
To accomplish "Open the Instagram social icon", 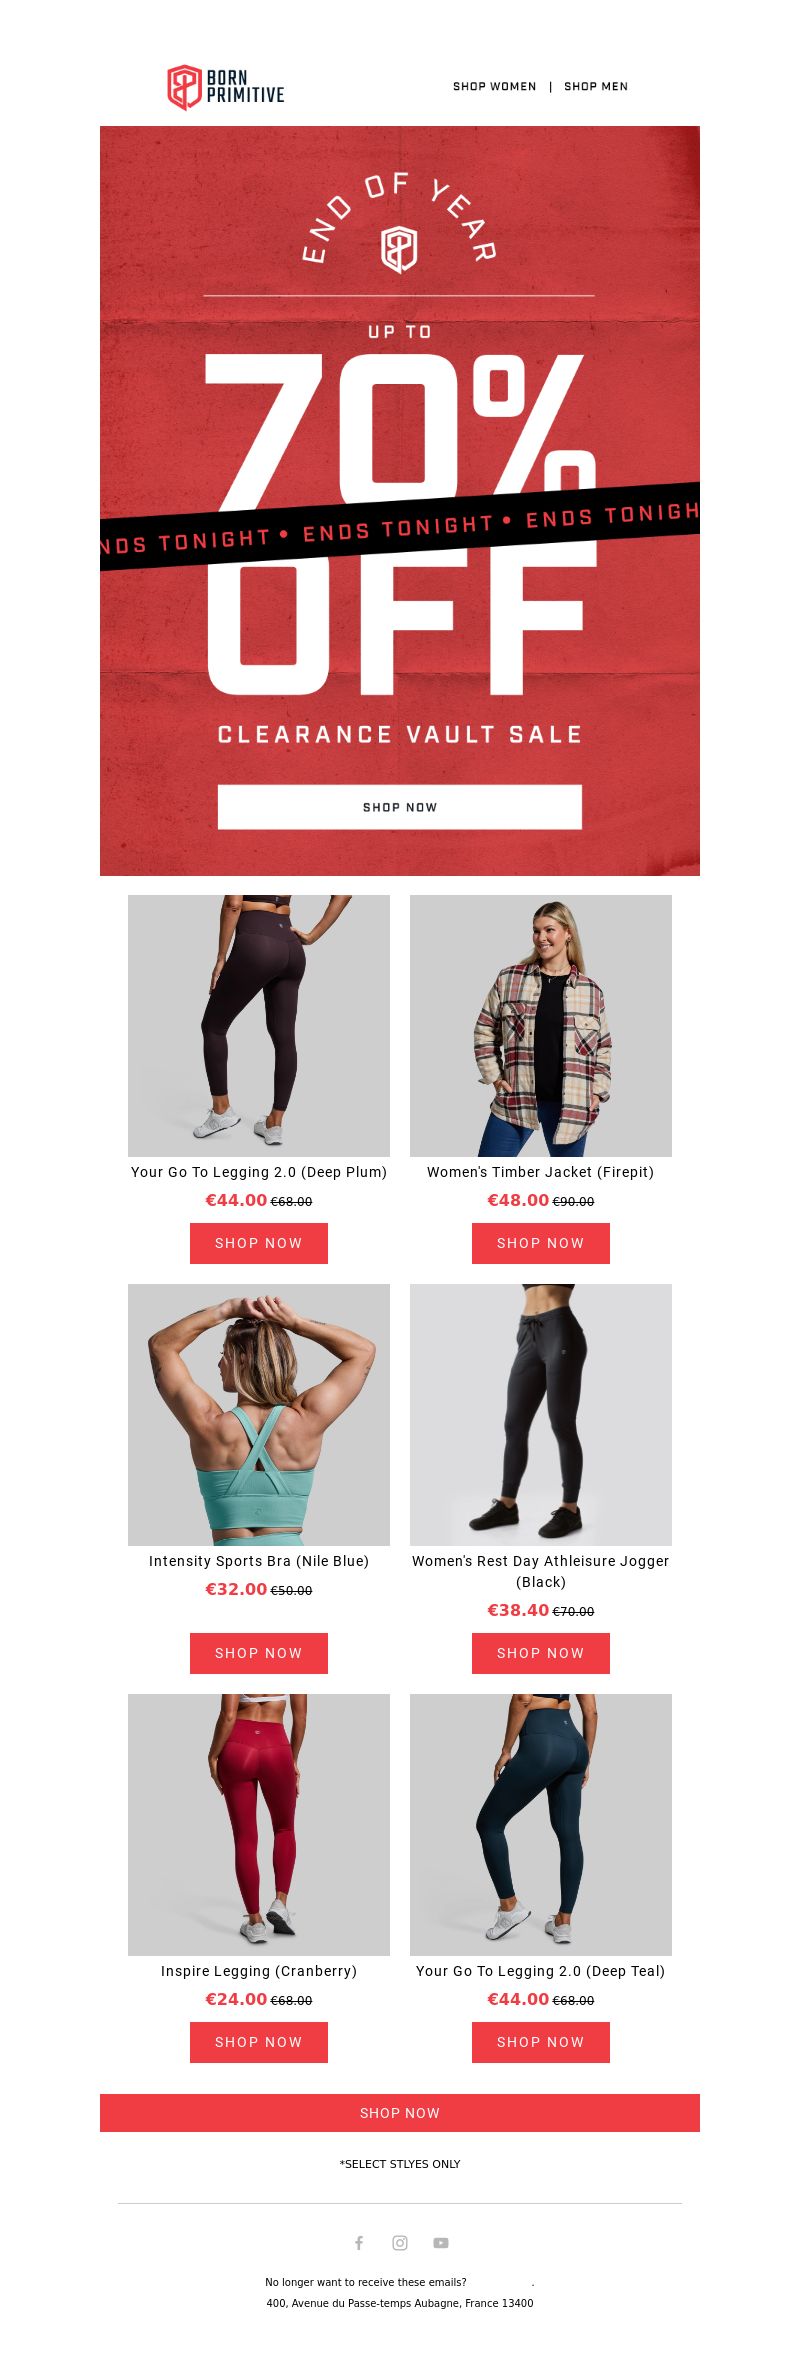I will 400,2243.
